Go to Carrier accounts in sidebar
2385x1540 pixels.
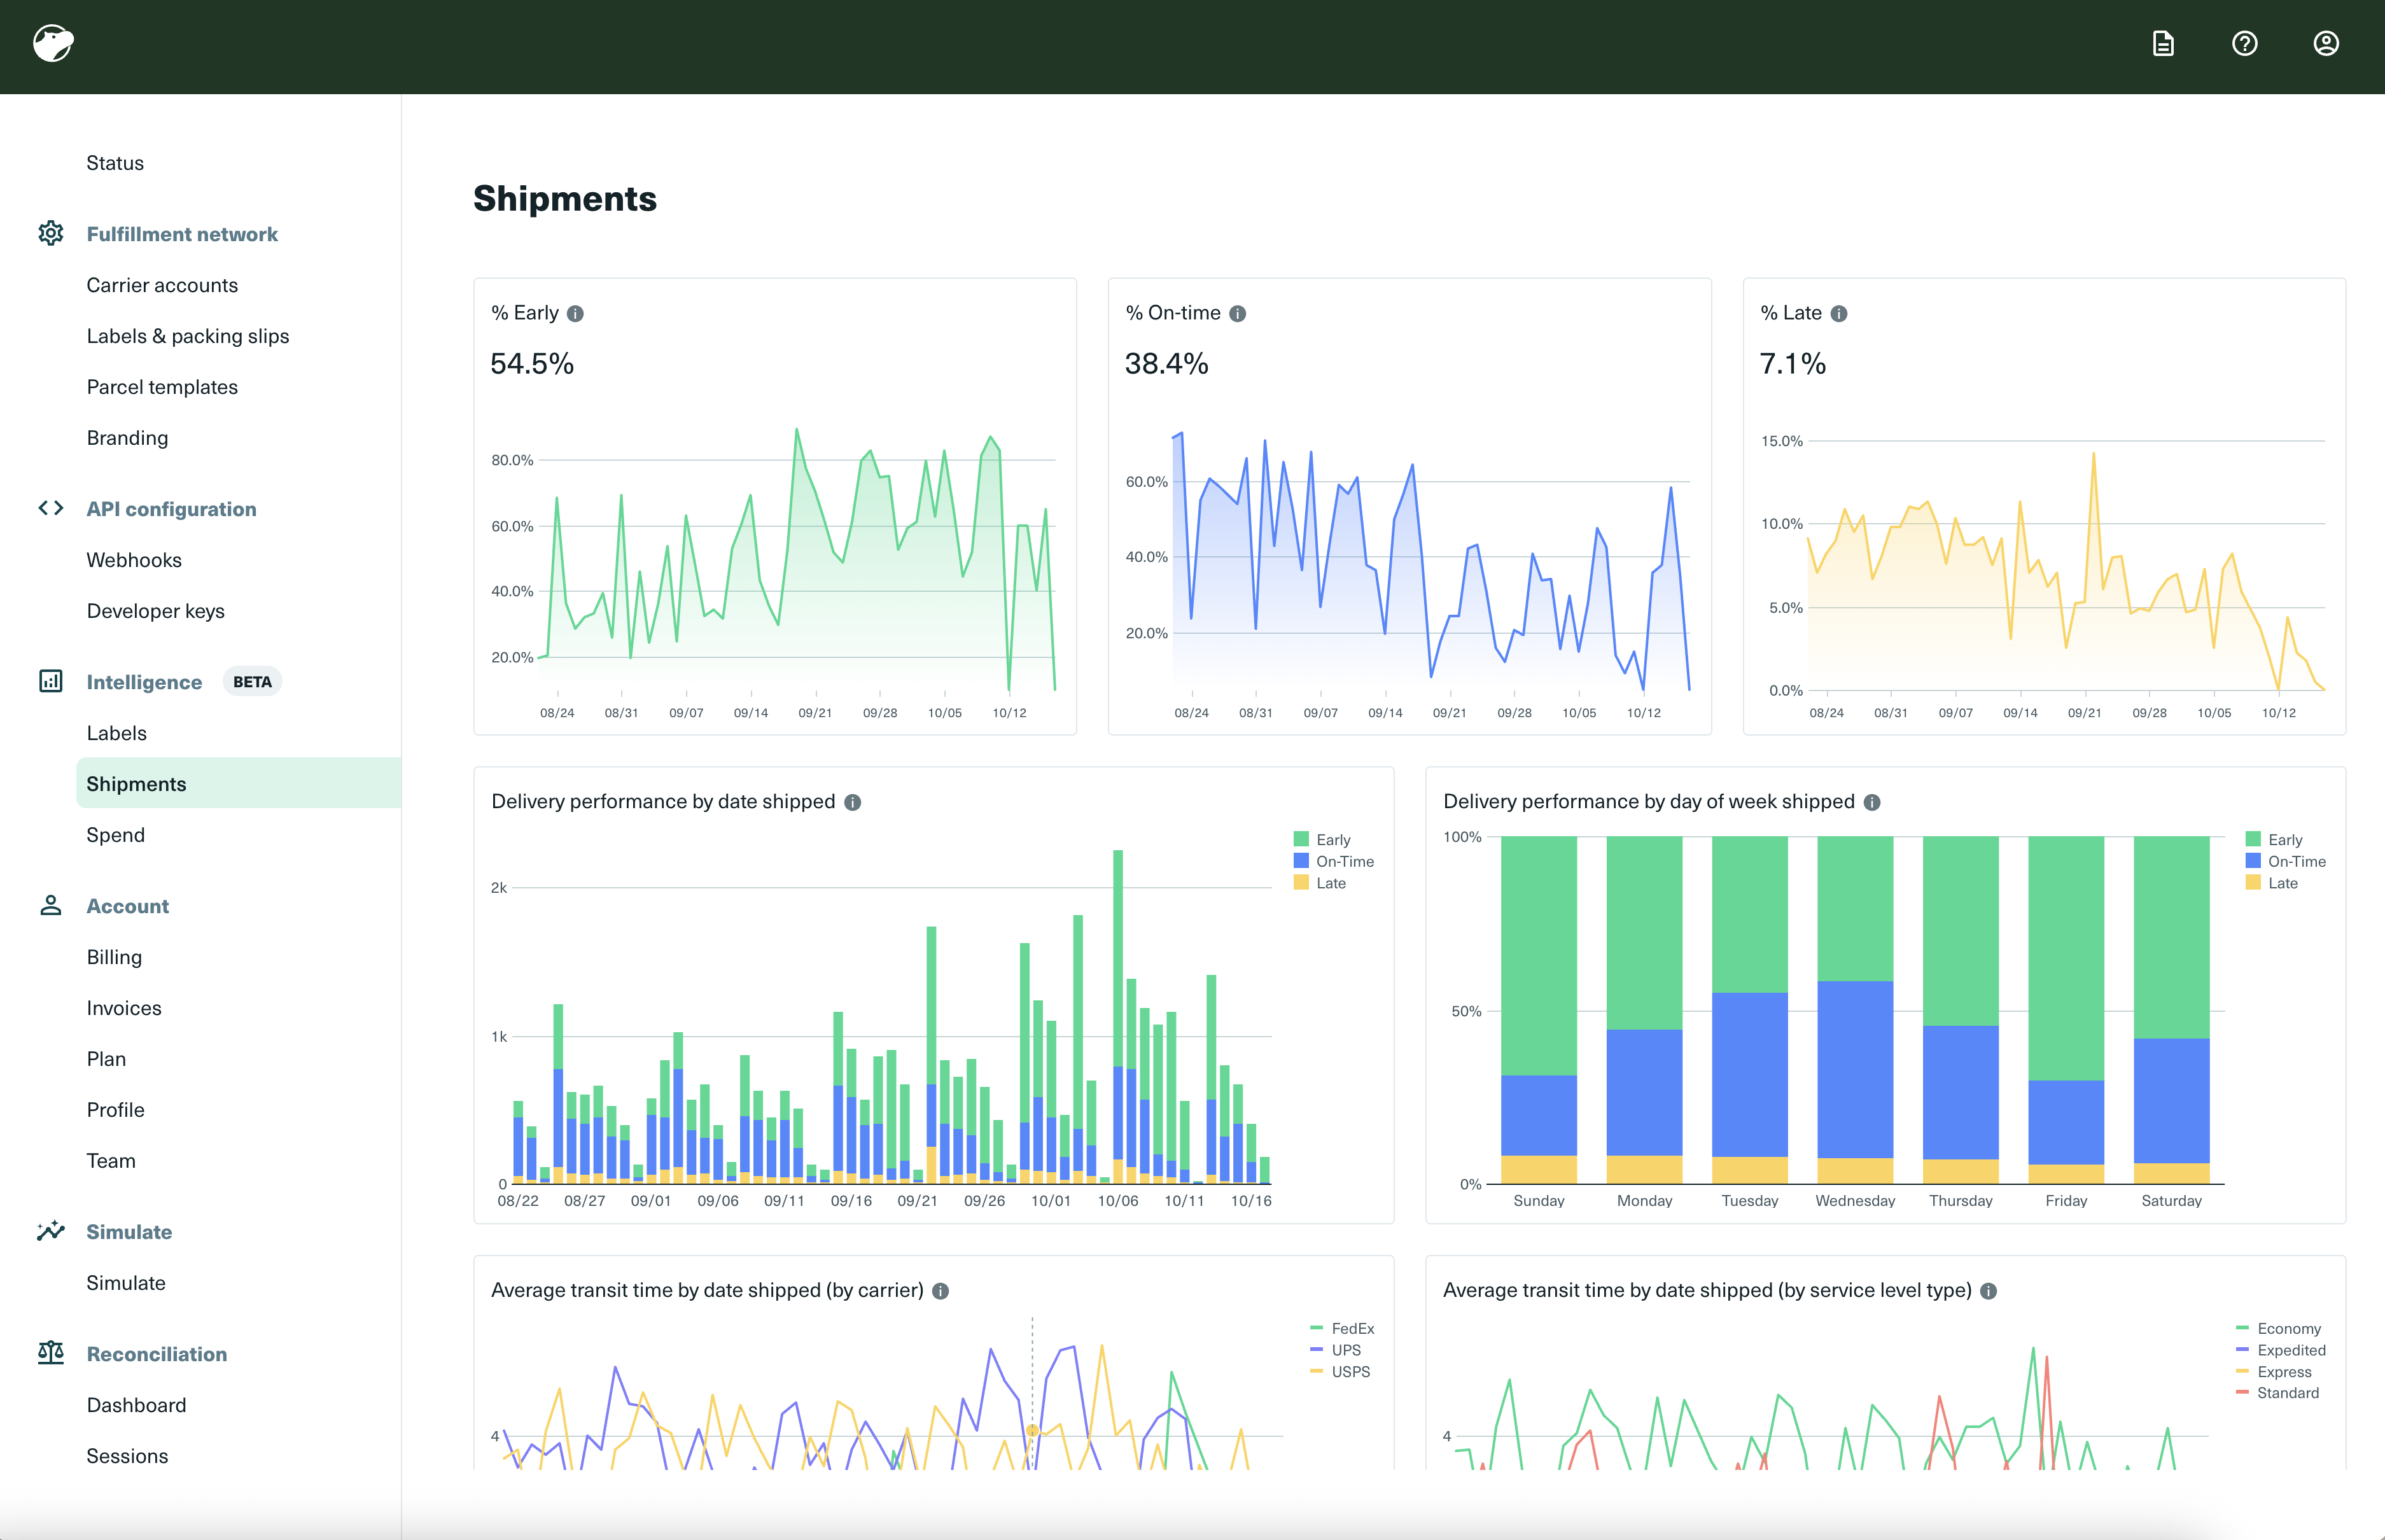(162, 285)
